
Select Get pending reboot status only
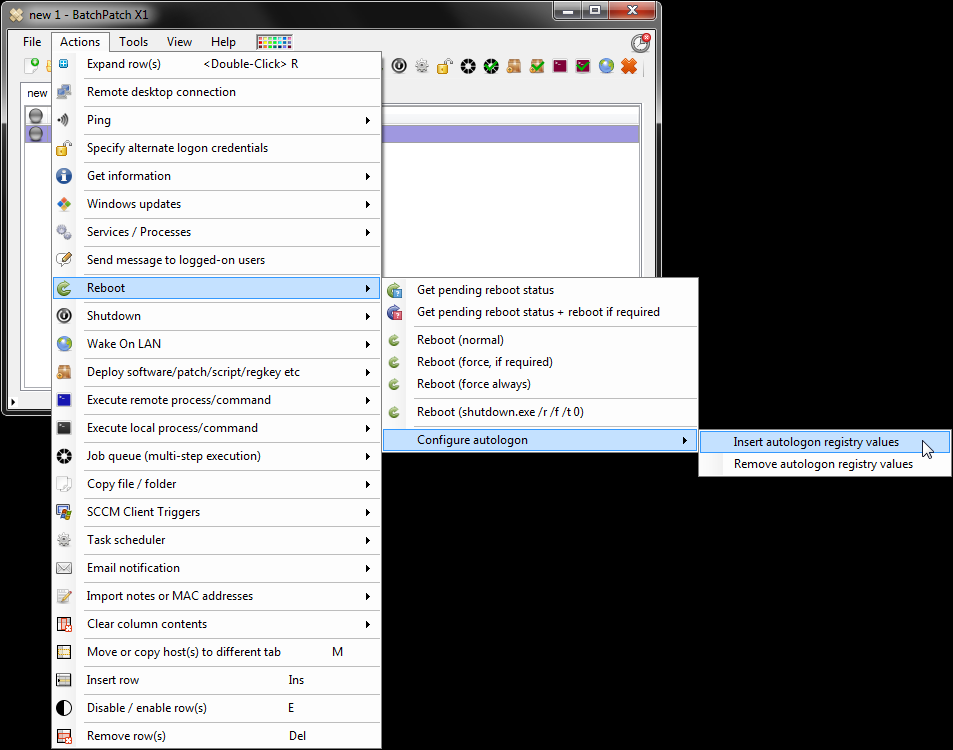coord(540,290)
